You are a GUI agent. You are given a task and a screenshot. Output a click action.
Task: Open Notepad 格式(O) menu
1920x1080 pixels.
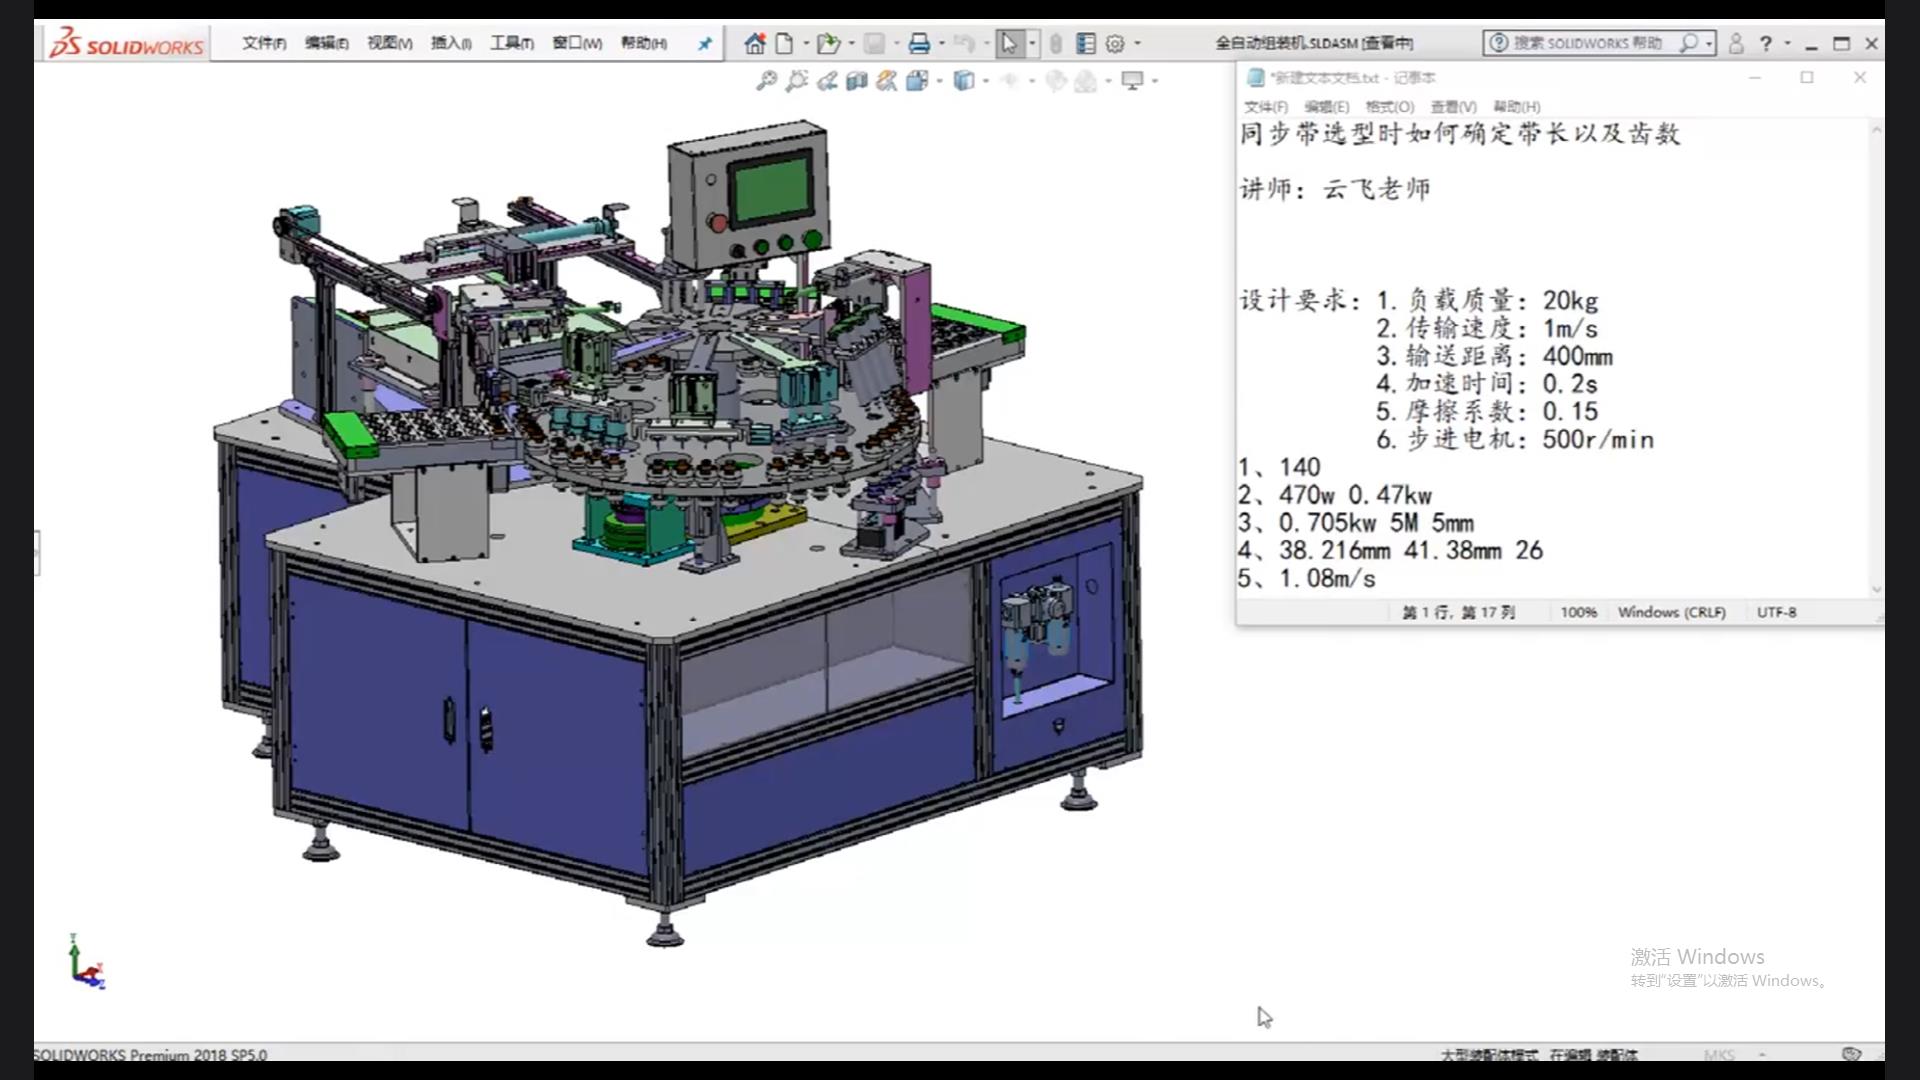click(x=1390, y=107)
